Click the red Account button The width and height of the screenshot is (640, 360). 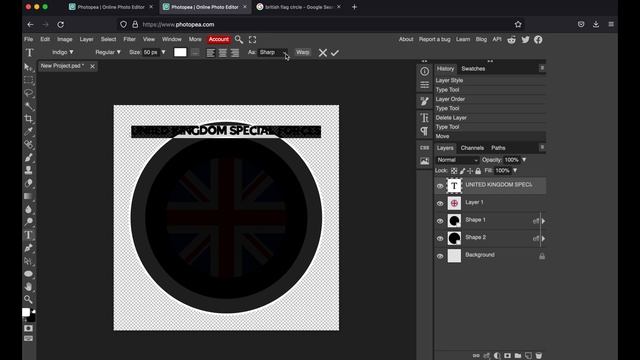(219, 39)
